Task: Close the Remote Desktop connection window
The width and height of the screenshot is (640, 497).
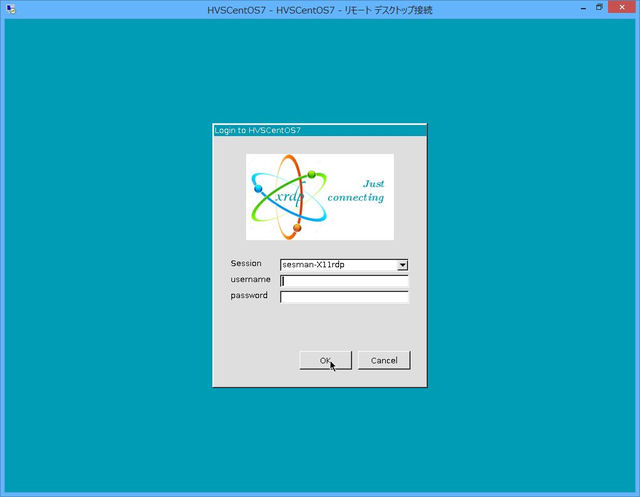Action: point(622,7)
